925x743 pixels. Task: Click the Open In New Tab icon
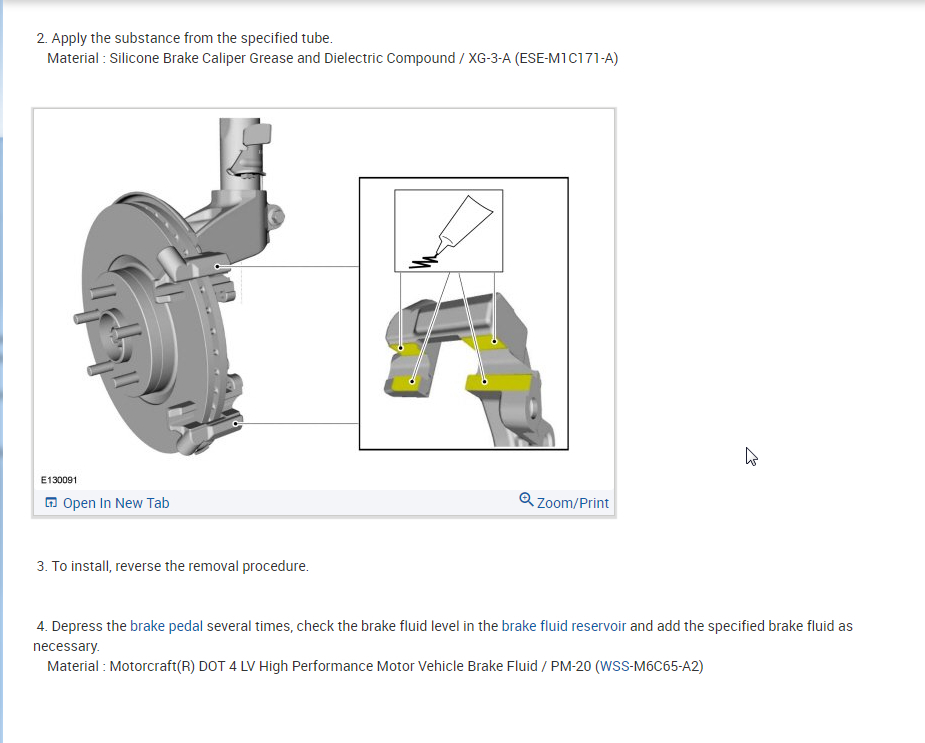(51, 503)
